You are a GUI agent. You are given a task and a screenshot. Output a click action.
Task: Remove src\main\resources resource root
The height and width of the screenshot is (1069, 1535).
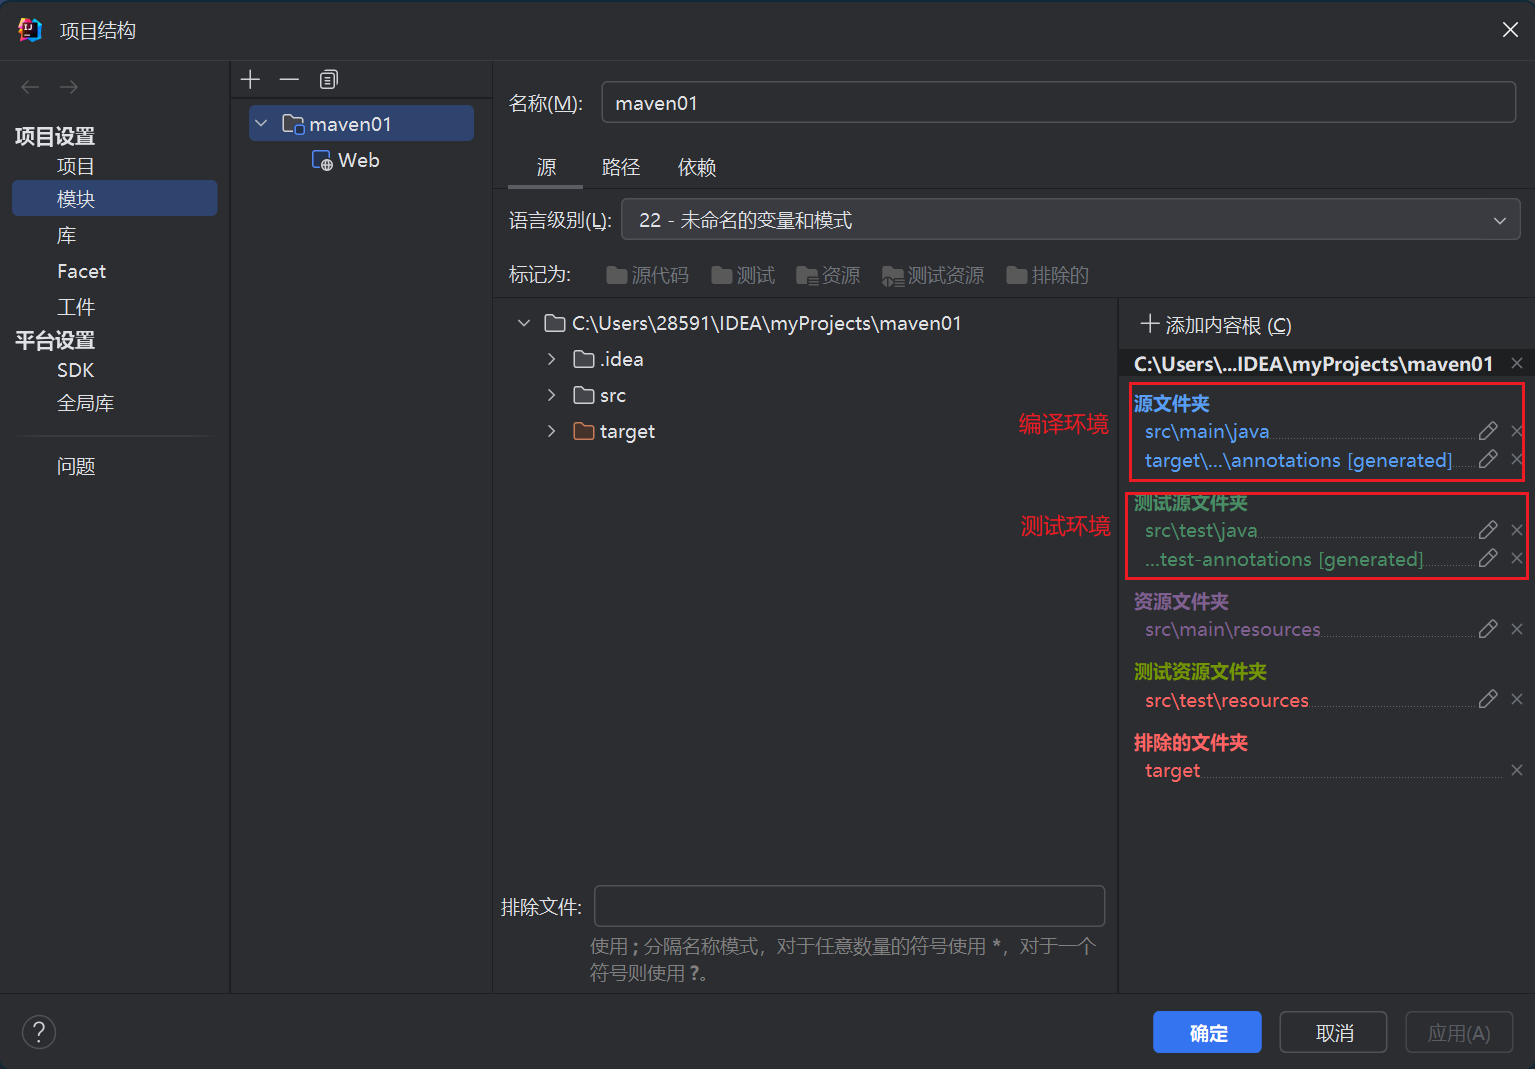click(1517, 629)
